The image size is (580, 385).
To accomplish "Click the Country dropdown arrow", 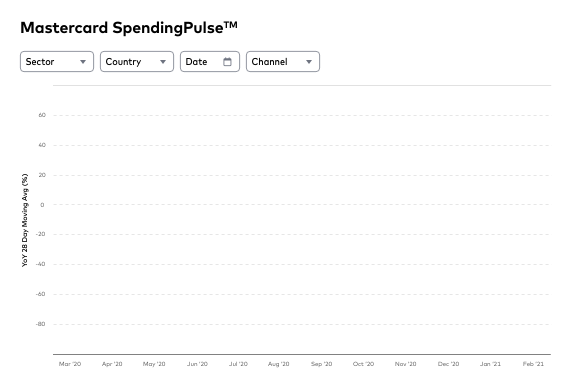I will tap(163, 62).
